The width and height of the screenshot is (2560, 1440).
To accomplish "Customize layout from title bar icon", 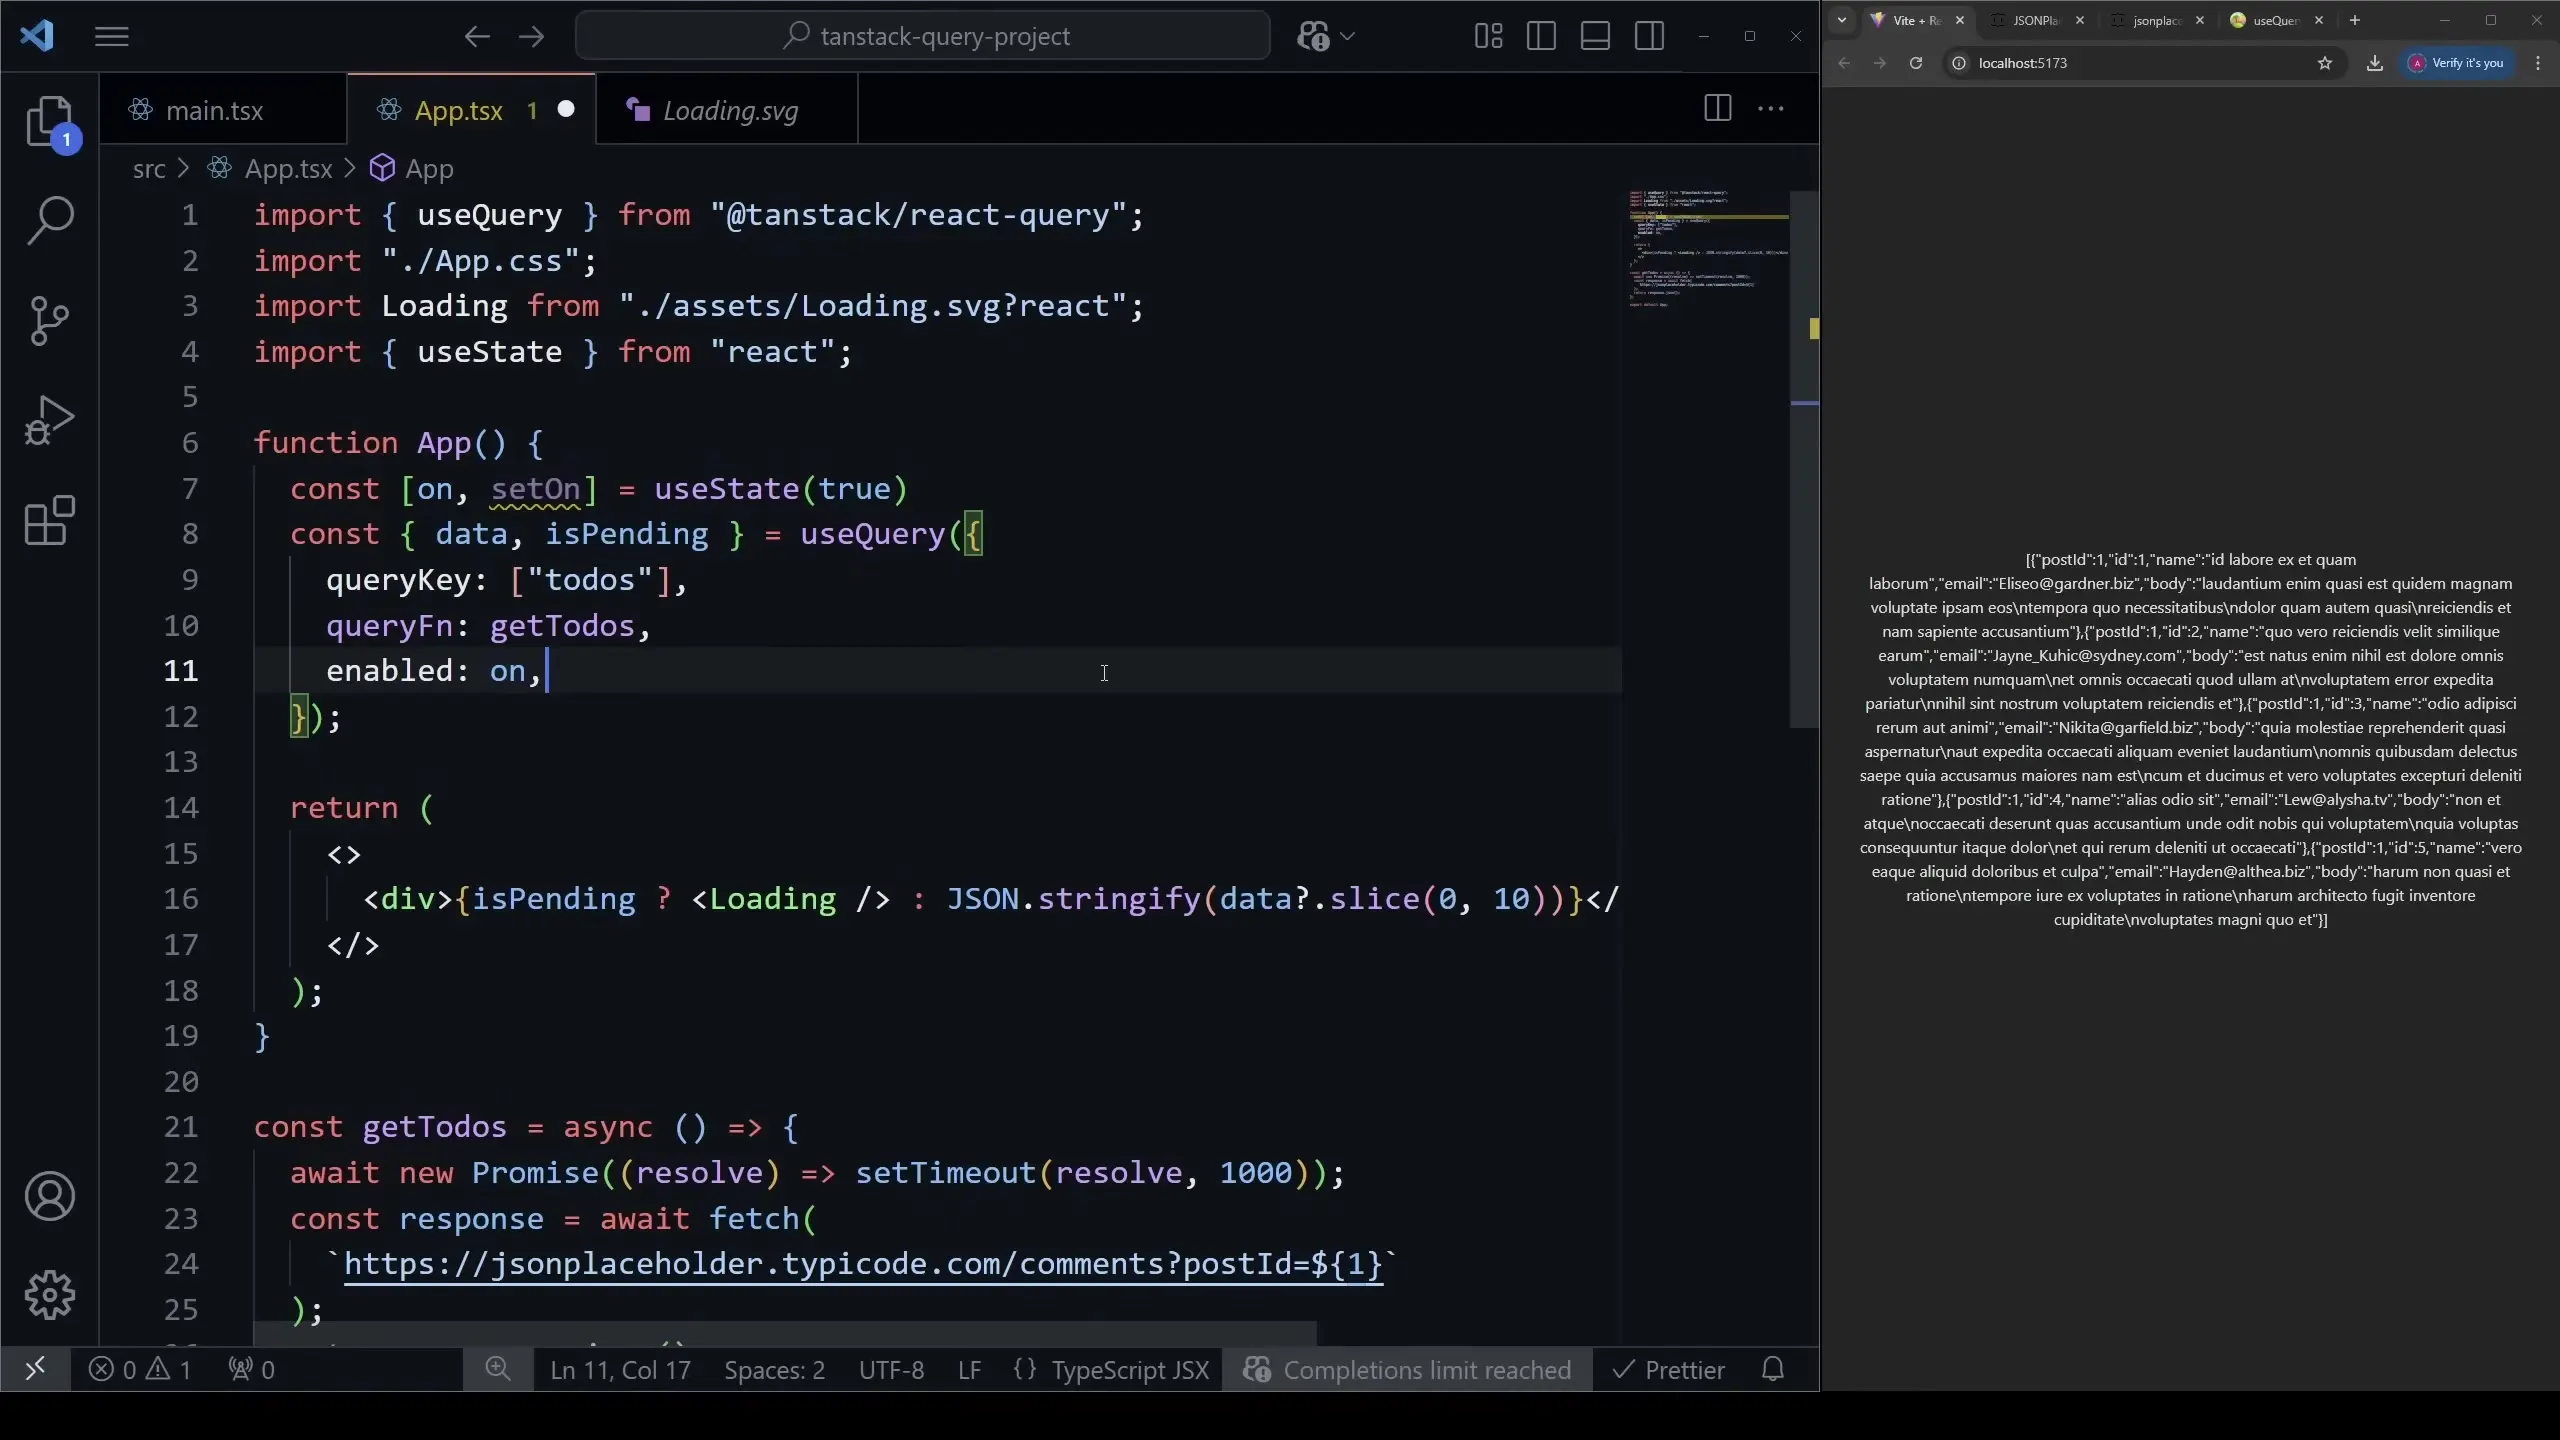I will (x=1488, y=37).
